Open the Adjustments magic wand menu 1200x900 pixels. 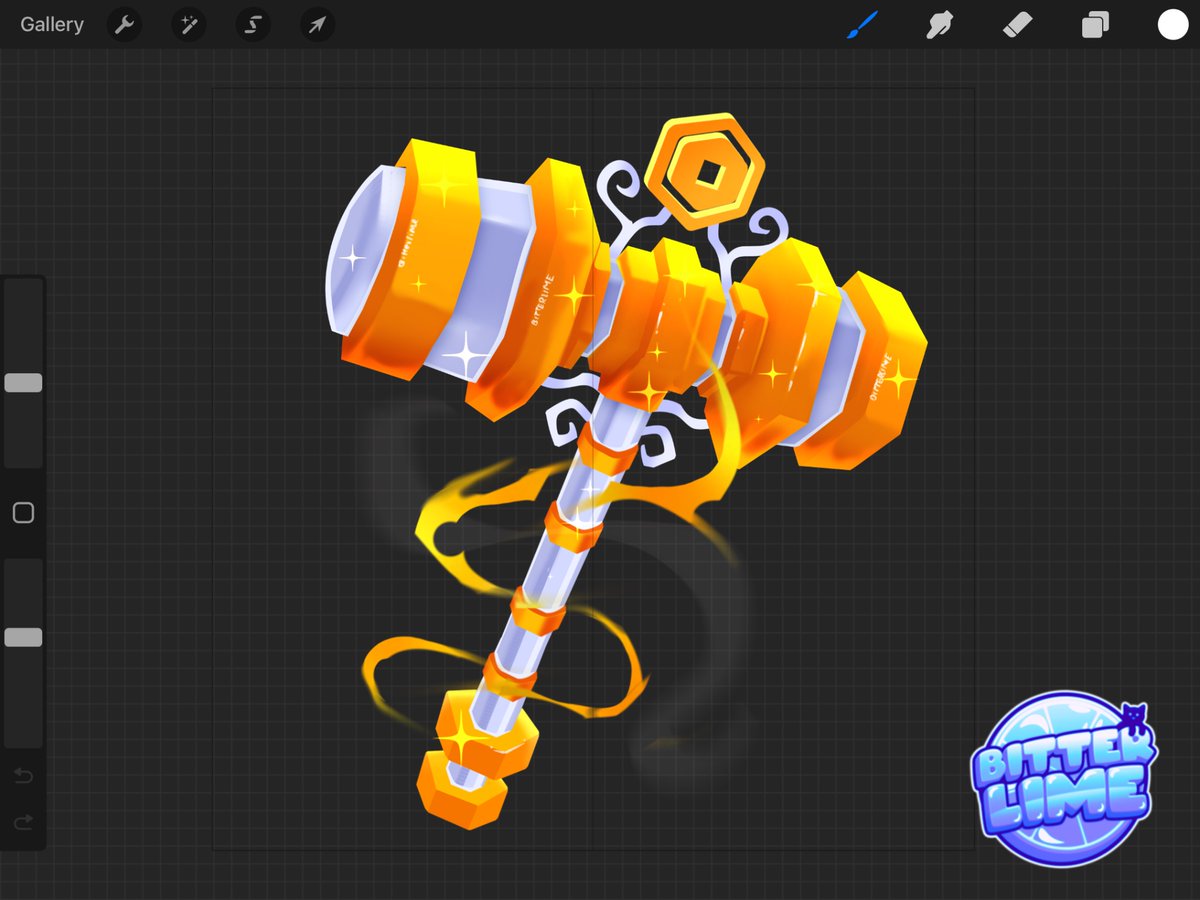188,25
